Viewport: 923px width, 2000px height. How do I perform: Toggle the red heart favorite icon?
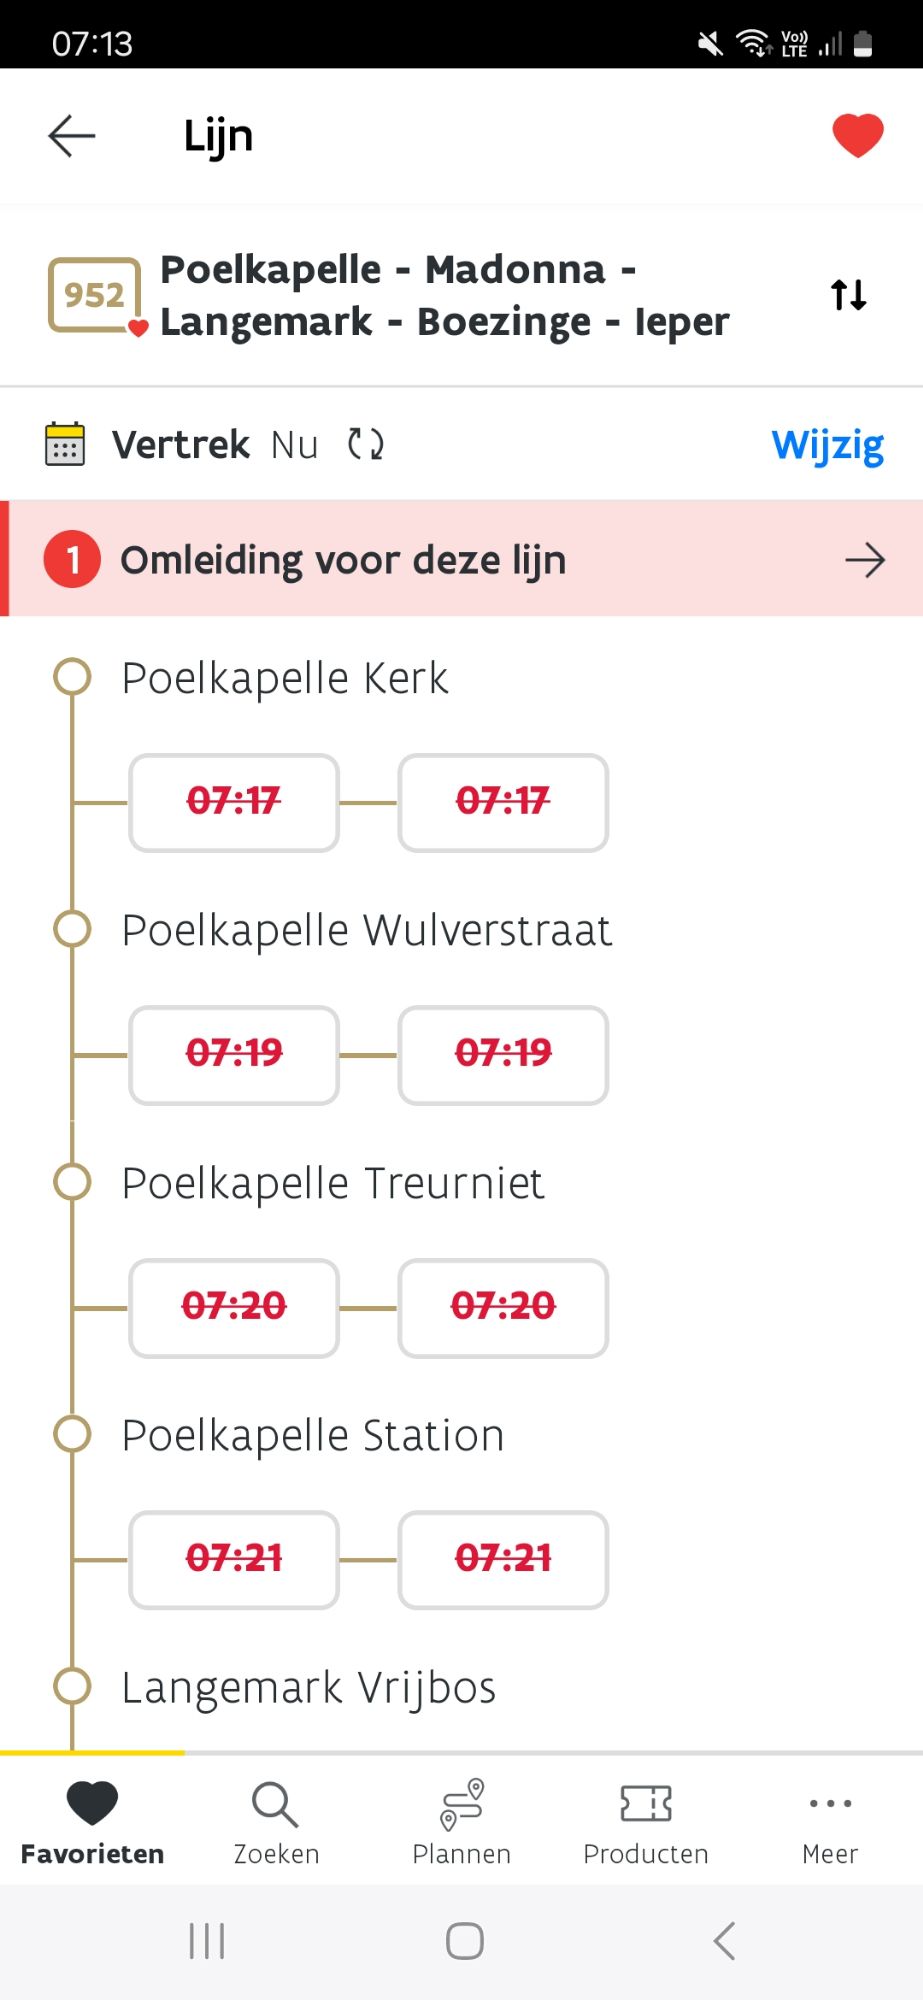[857, 136]
